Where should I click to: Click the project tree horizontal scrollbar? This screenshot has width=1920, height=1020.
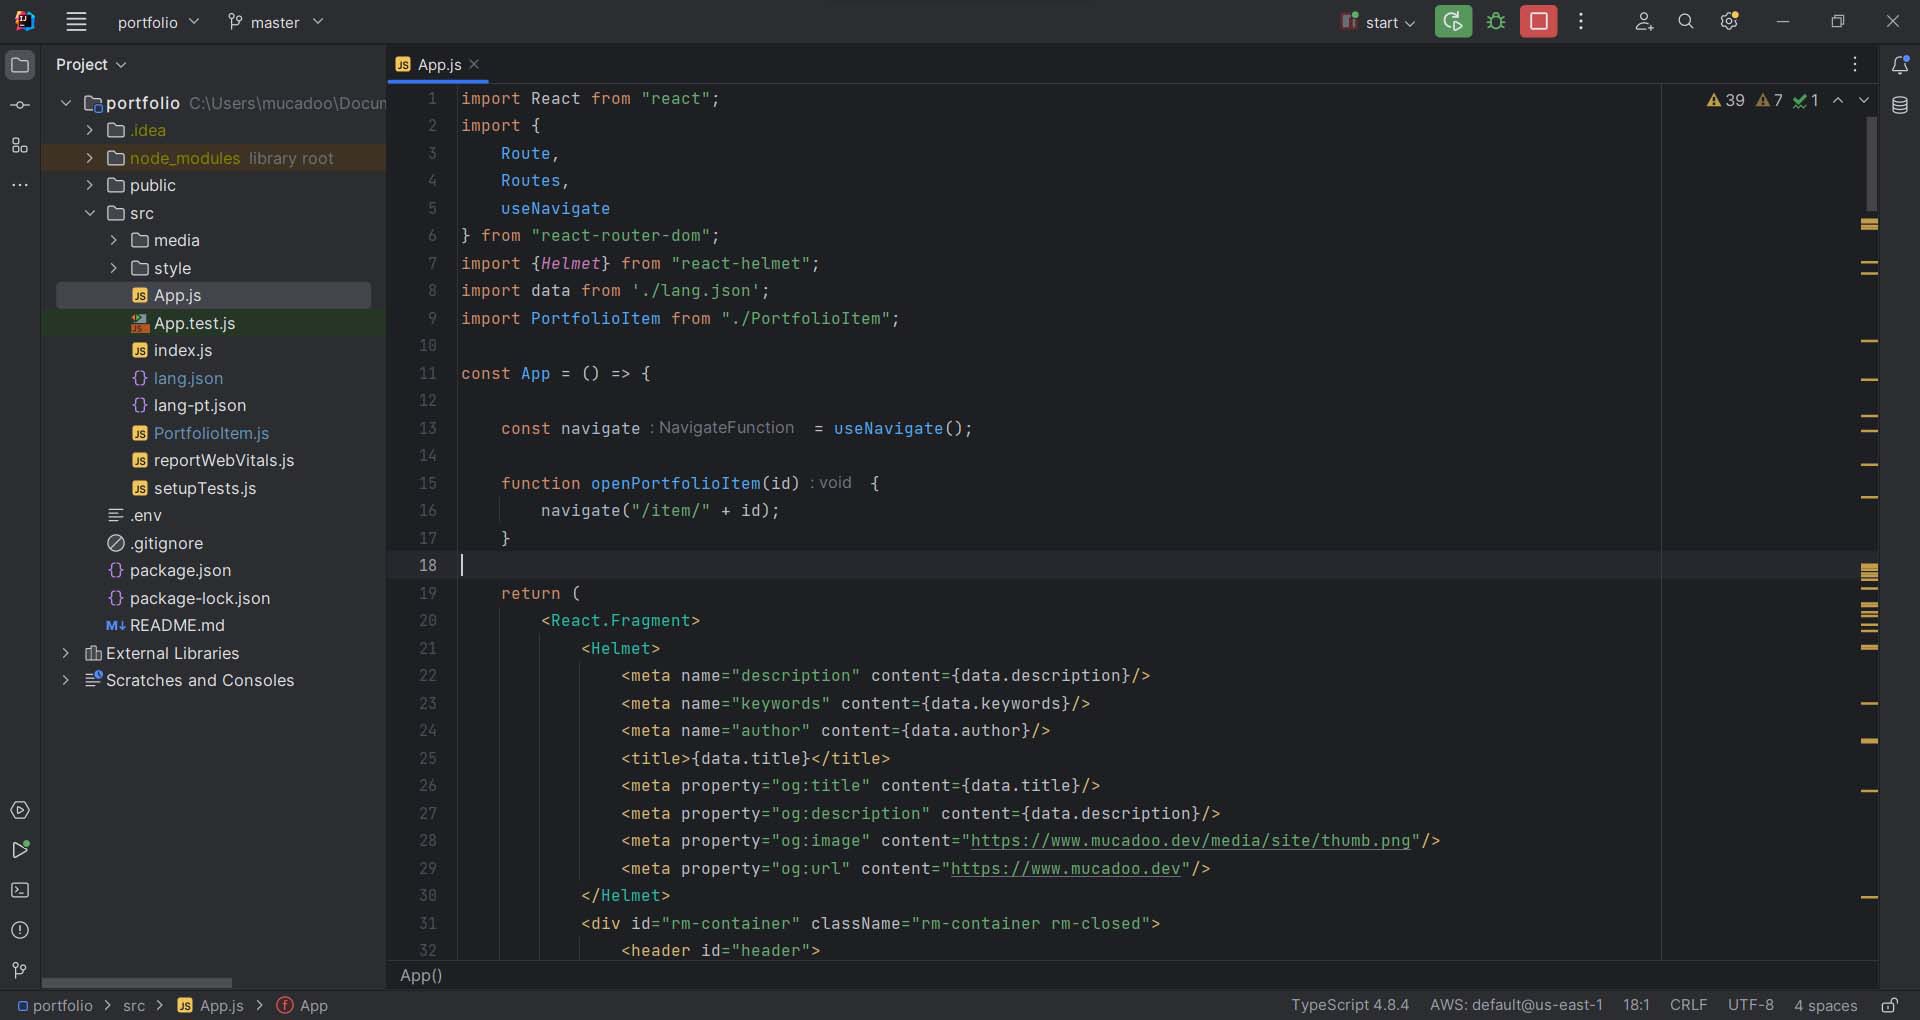pos(137,983)
